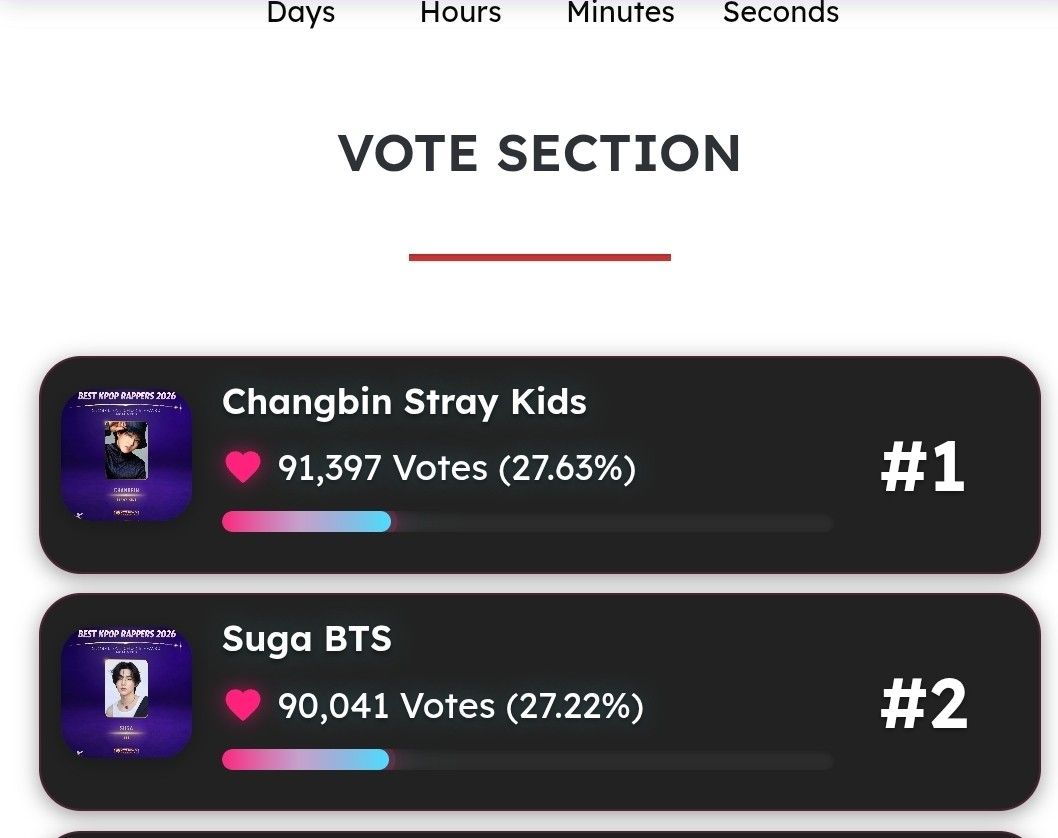Select the Changbin Stray Kids name
Viewport: 1058px width, 838px height.
coord(404,402)
